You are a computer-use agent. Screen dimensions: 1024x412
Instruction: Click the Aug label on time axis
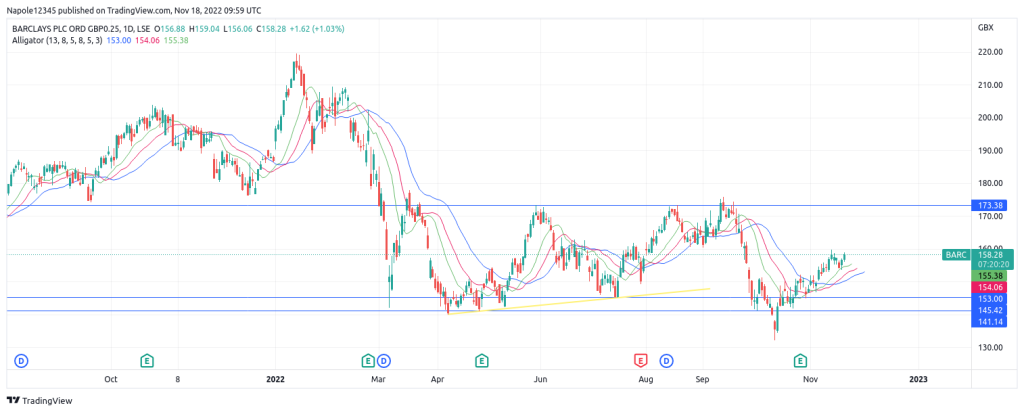646,379
